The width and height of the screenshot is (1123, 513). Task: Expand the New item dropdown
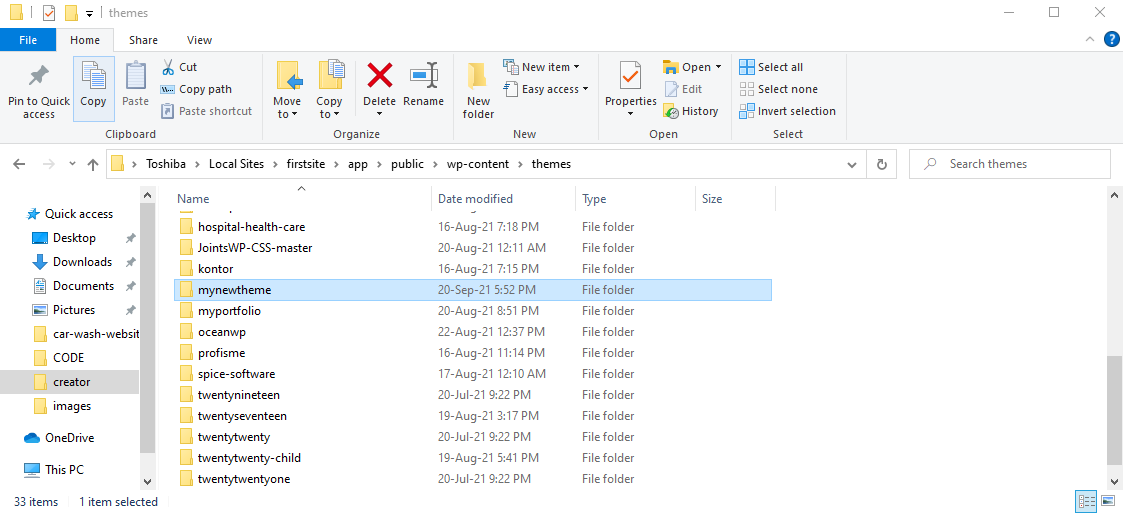tap(546, 67)
